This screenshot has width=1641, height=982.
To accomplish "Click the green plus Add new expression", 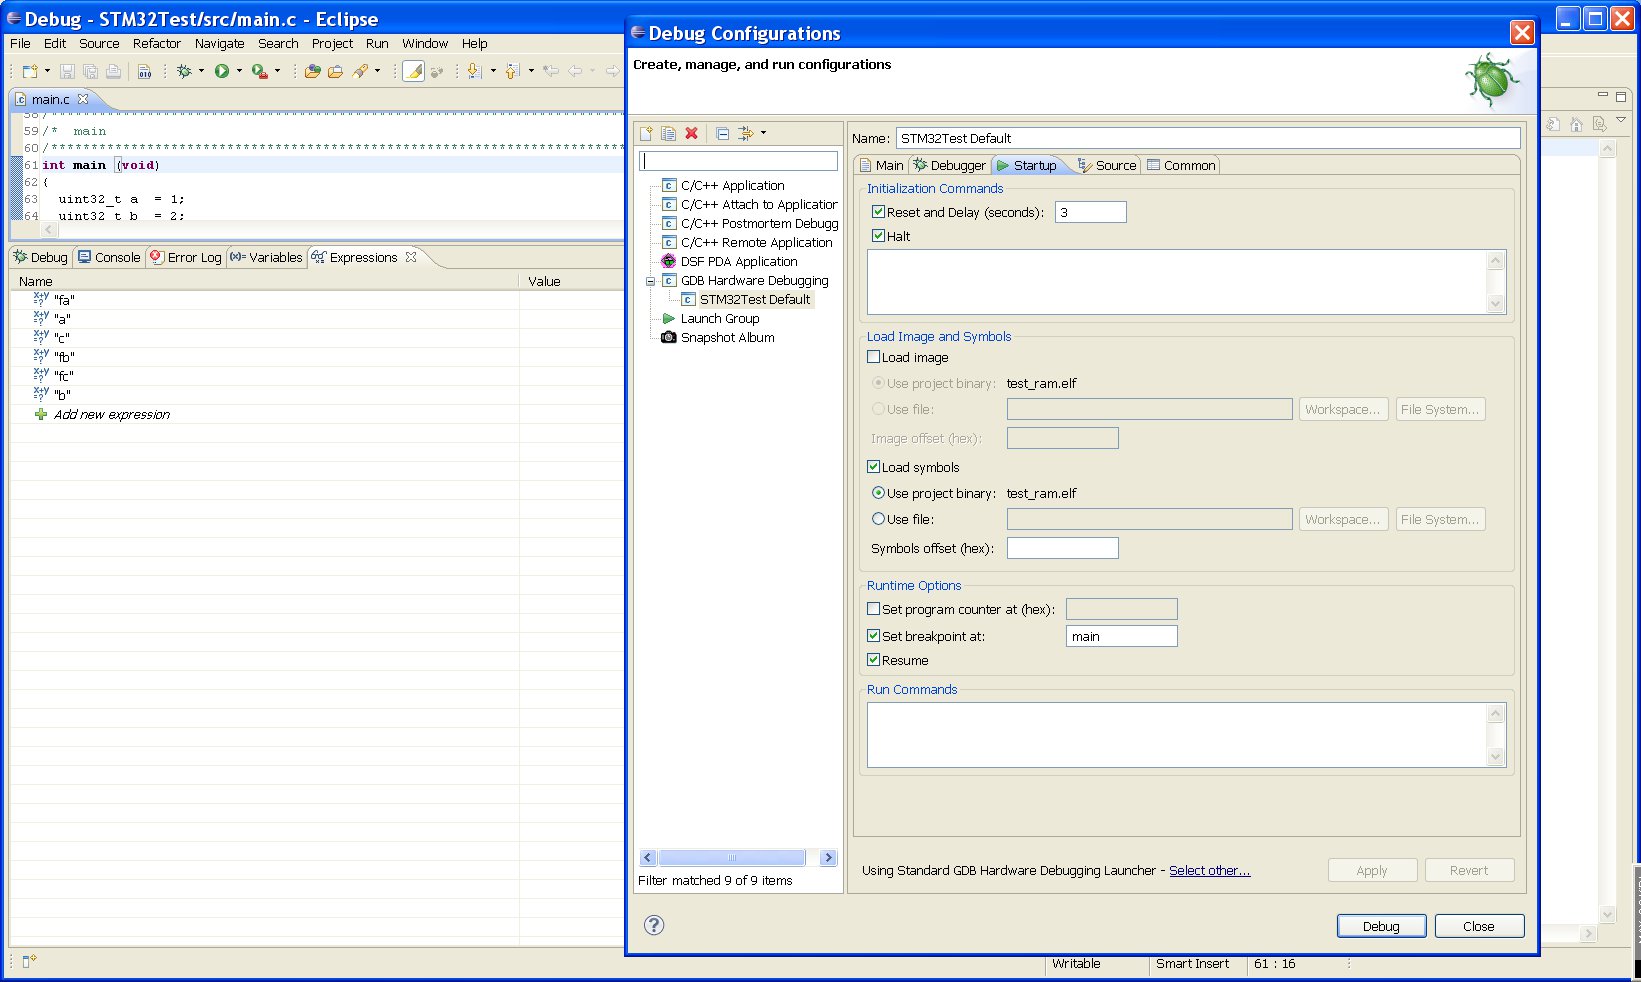I will 41,414.
